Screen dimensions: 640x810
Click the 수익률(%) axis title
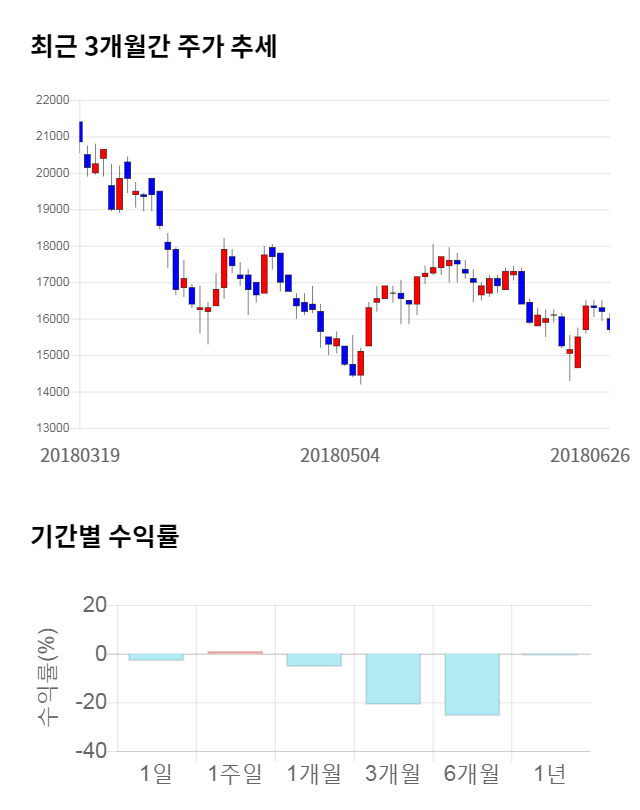coord(47,678)
